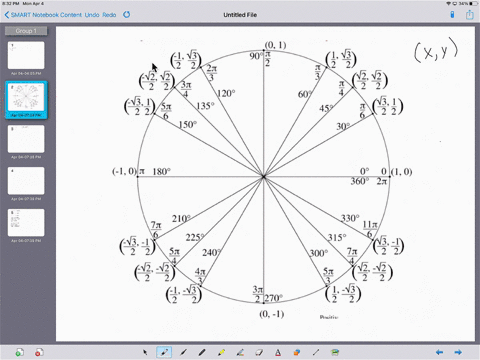Tap the 120° angle label
Viewport: 480px width, 360px height.
(x=226, y=93)
